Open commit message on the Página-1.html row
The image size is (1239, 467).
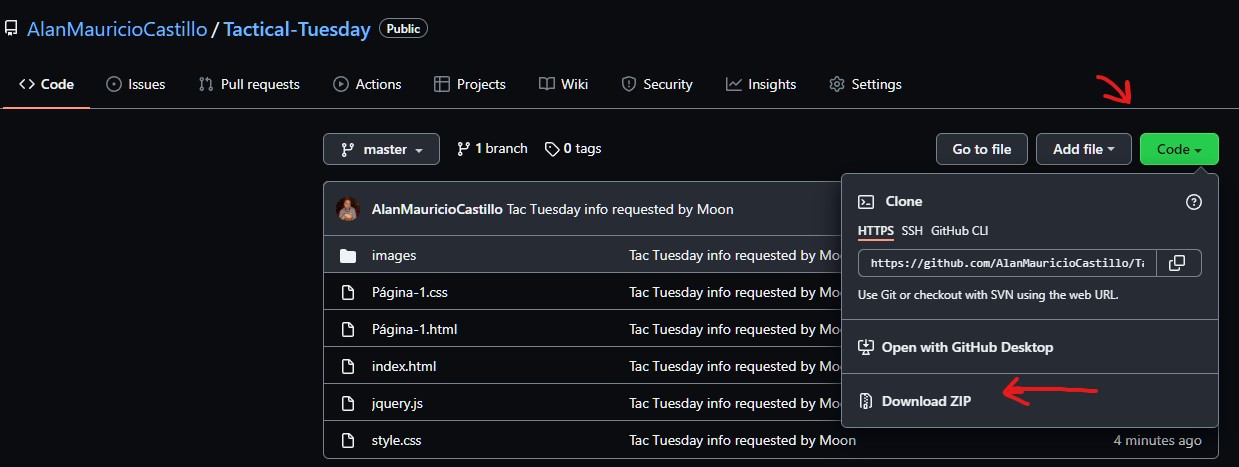click(x=735, y=329)
